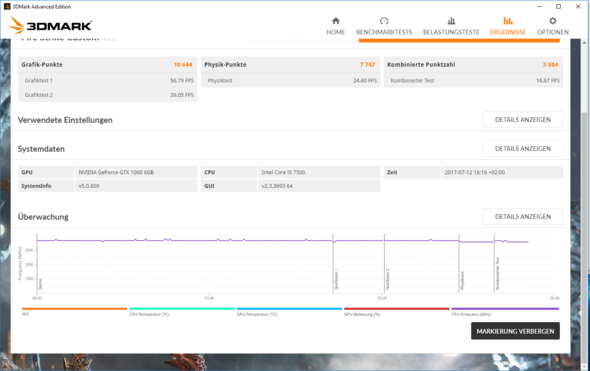Switch to the BELASTUNGSTESTE tab label
590x371 pixels.
(x=451, y=32)
